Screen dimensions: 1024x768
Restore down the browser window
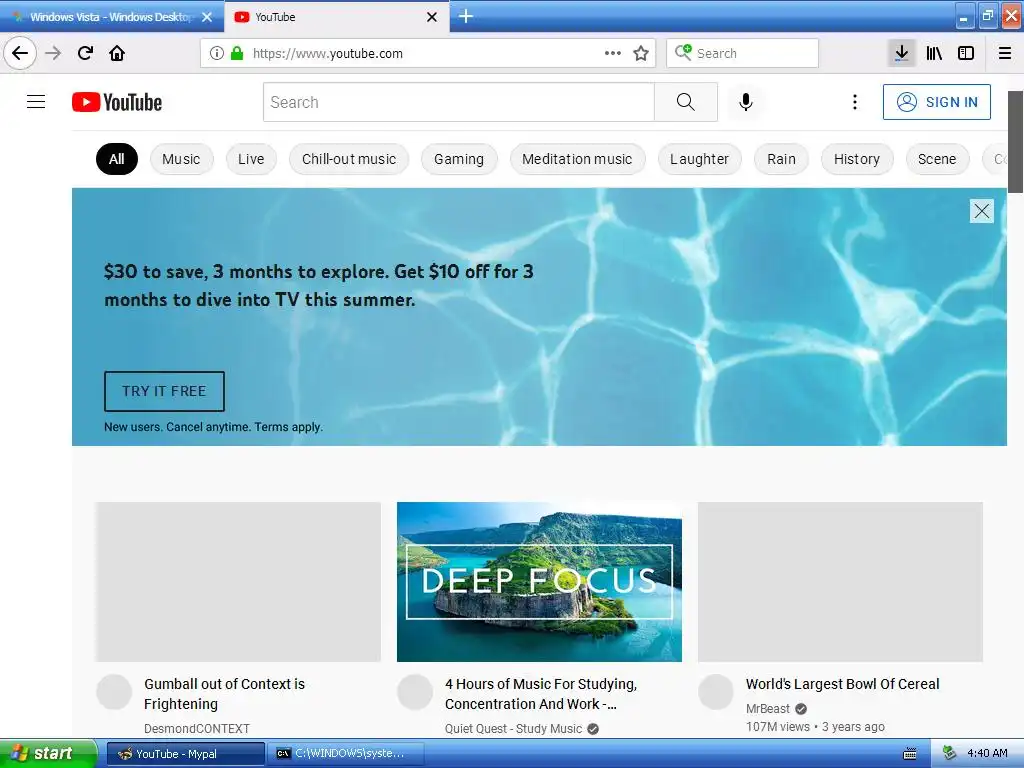(987, 16)
